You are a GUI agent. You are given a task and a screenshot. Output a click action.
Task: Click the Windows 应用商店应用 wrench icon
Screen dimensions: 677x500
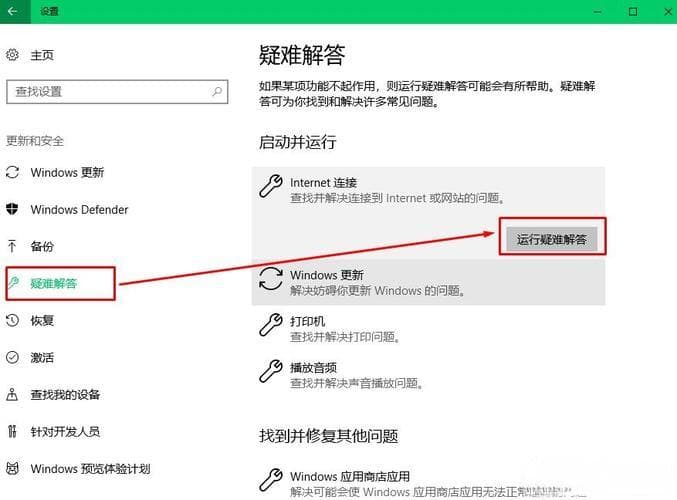(271, 480)
